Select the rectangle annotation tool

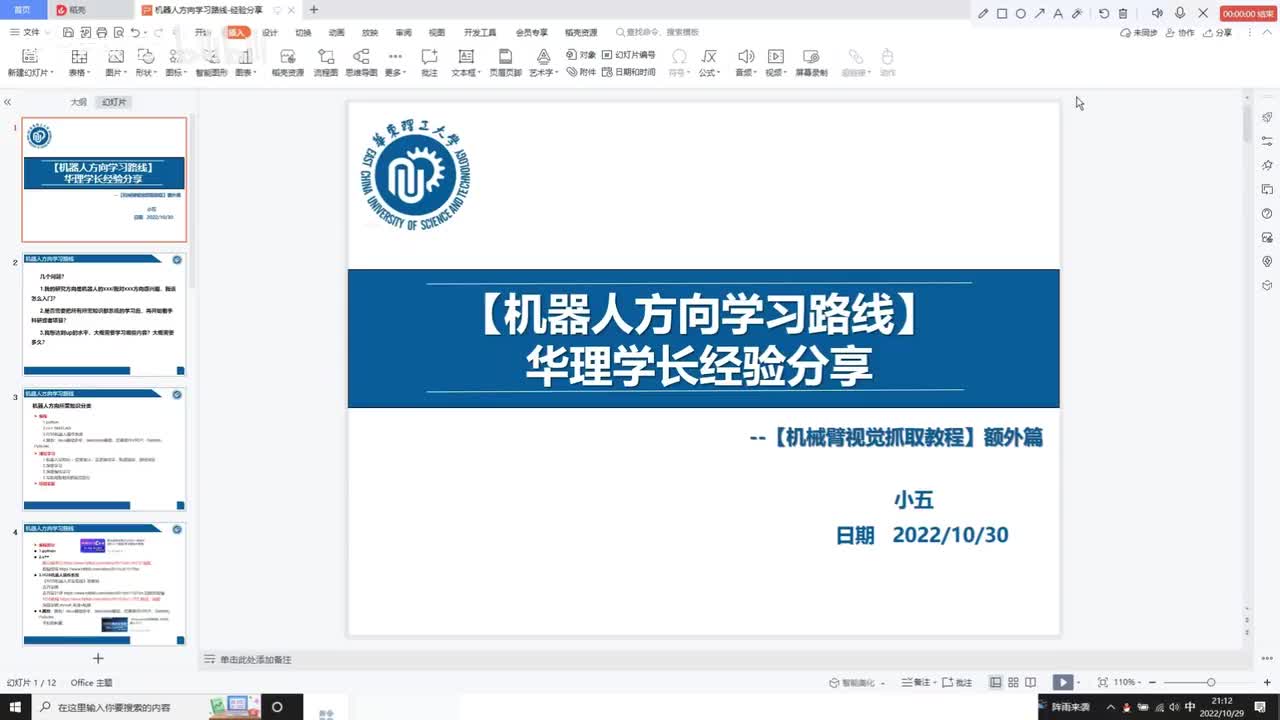click(1002, 14)
